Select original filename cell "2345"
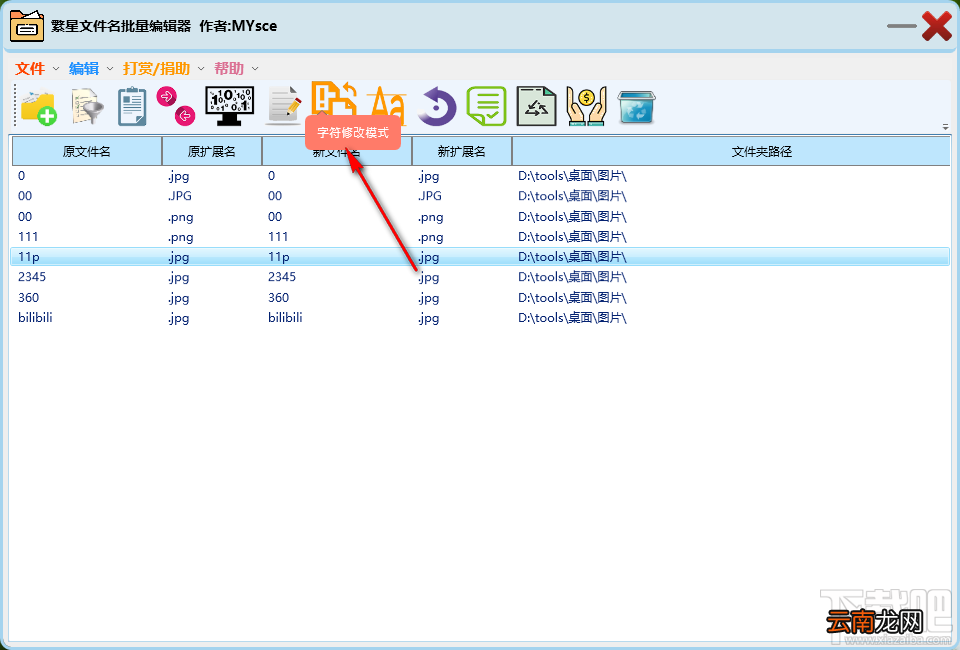The image size is (960, 650). point(32,277)
